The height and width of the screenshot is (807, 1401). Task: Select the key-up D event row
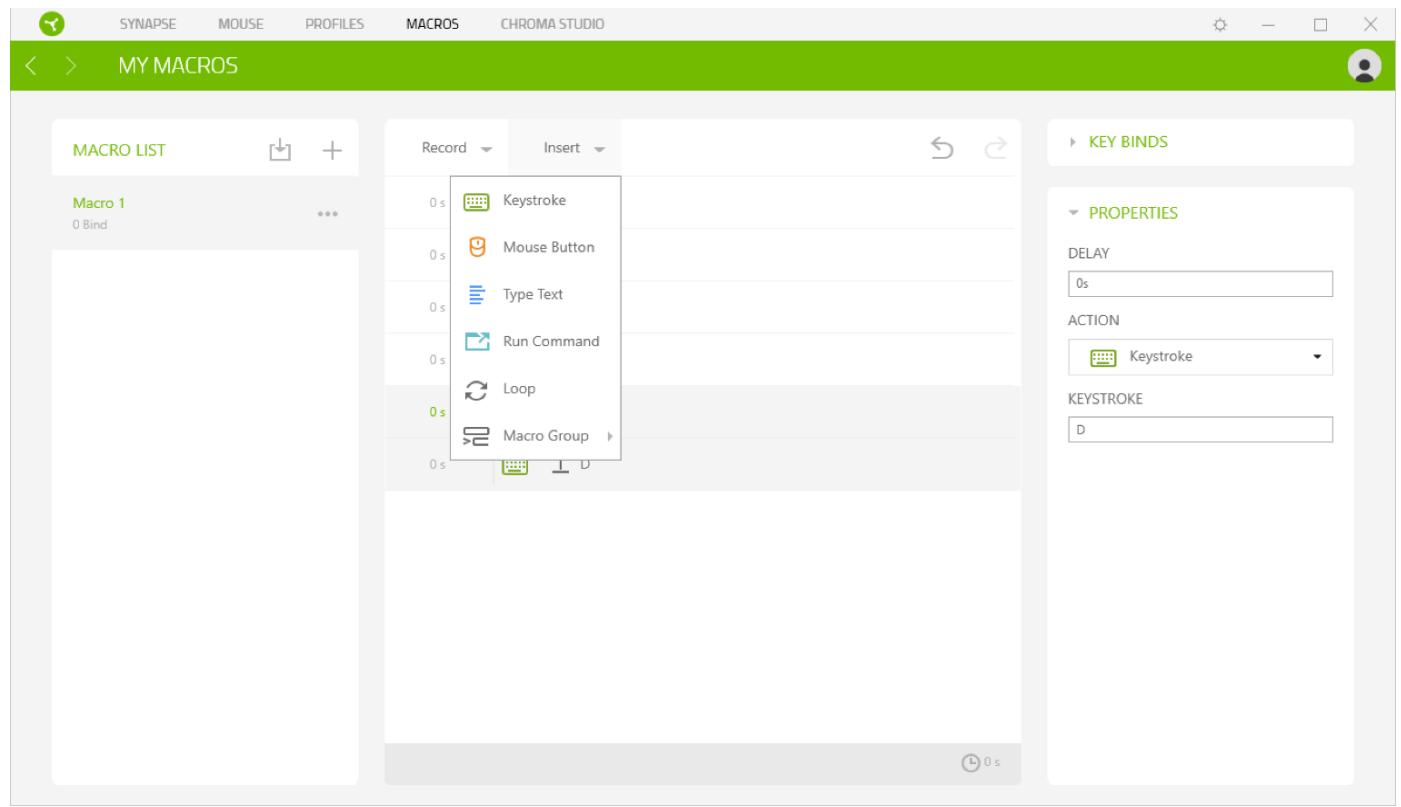pyautogui.click(x=702, y=464)
